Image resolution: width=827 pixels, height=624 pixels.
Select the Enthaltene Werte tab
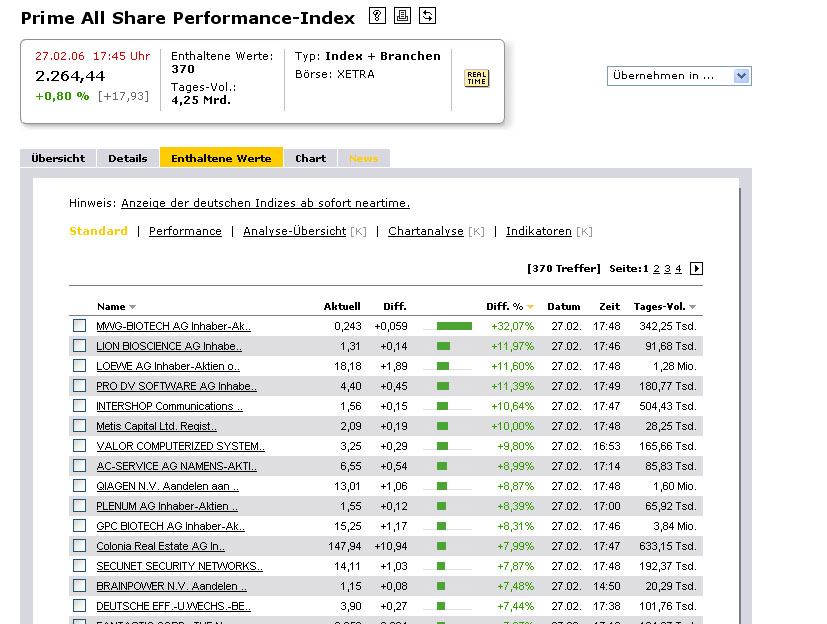click(x=222, y=158)
